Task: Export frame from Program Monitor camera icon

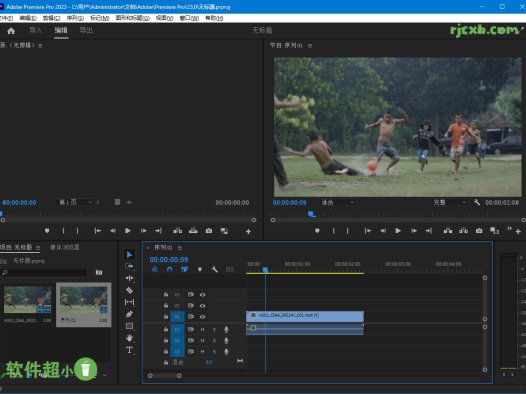Action: pos(479,231)
